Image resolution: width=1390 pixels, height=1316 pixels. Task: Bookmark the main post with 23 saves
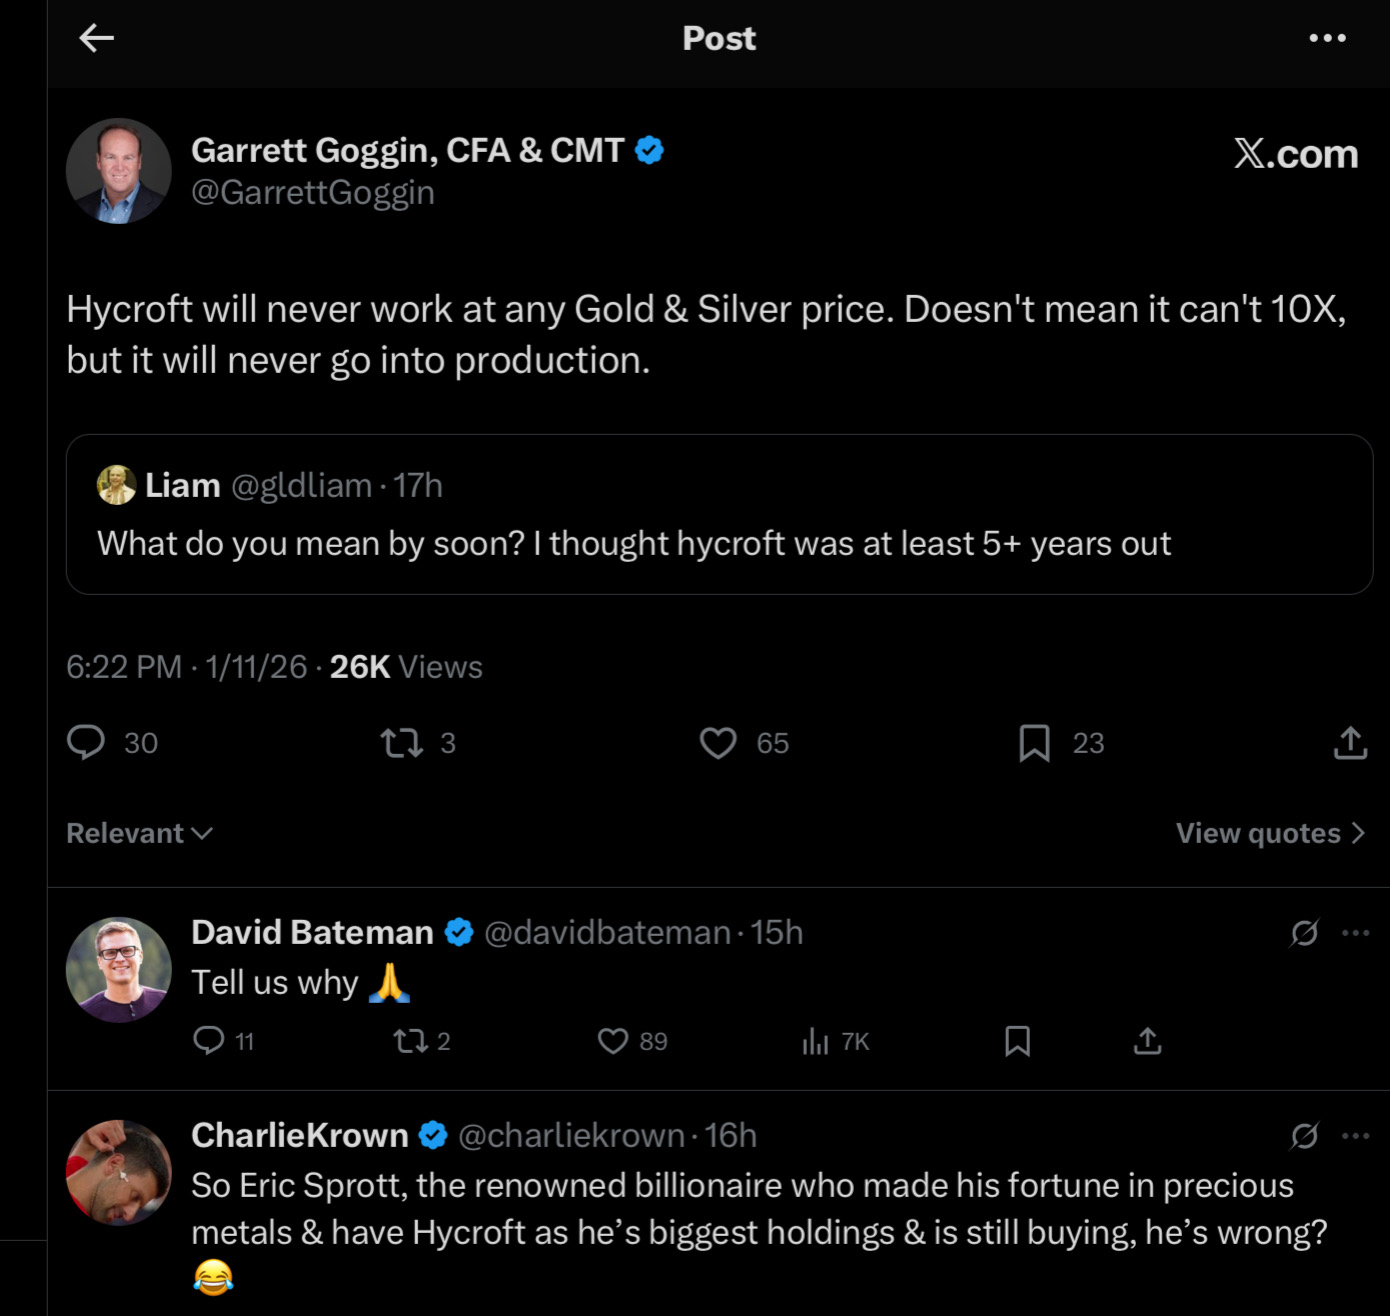(x=1034, y=742)
